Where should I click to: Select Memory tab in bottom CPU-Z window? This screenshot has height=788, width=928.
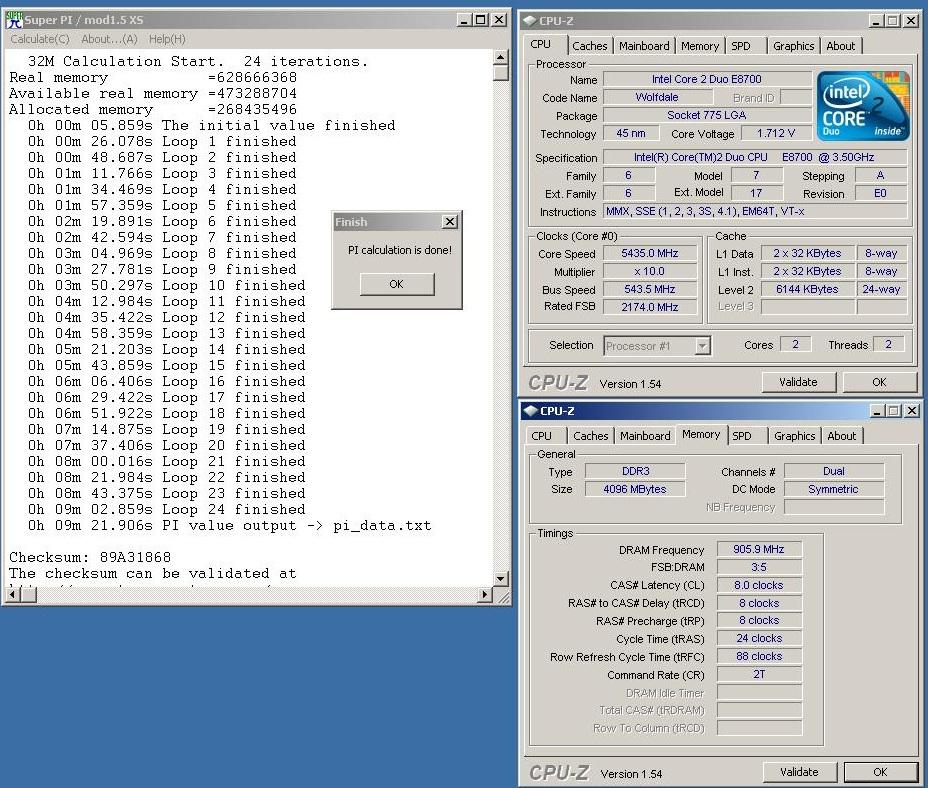(701, 435)
